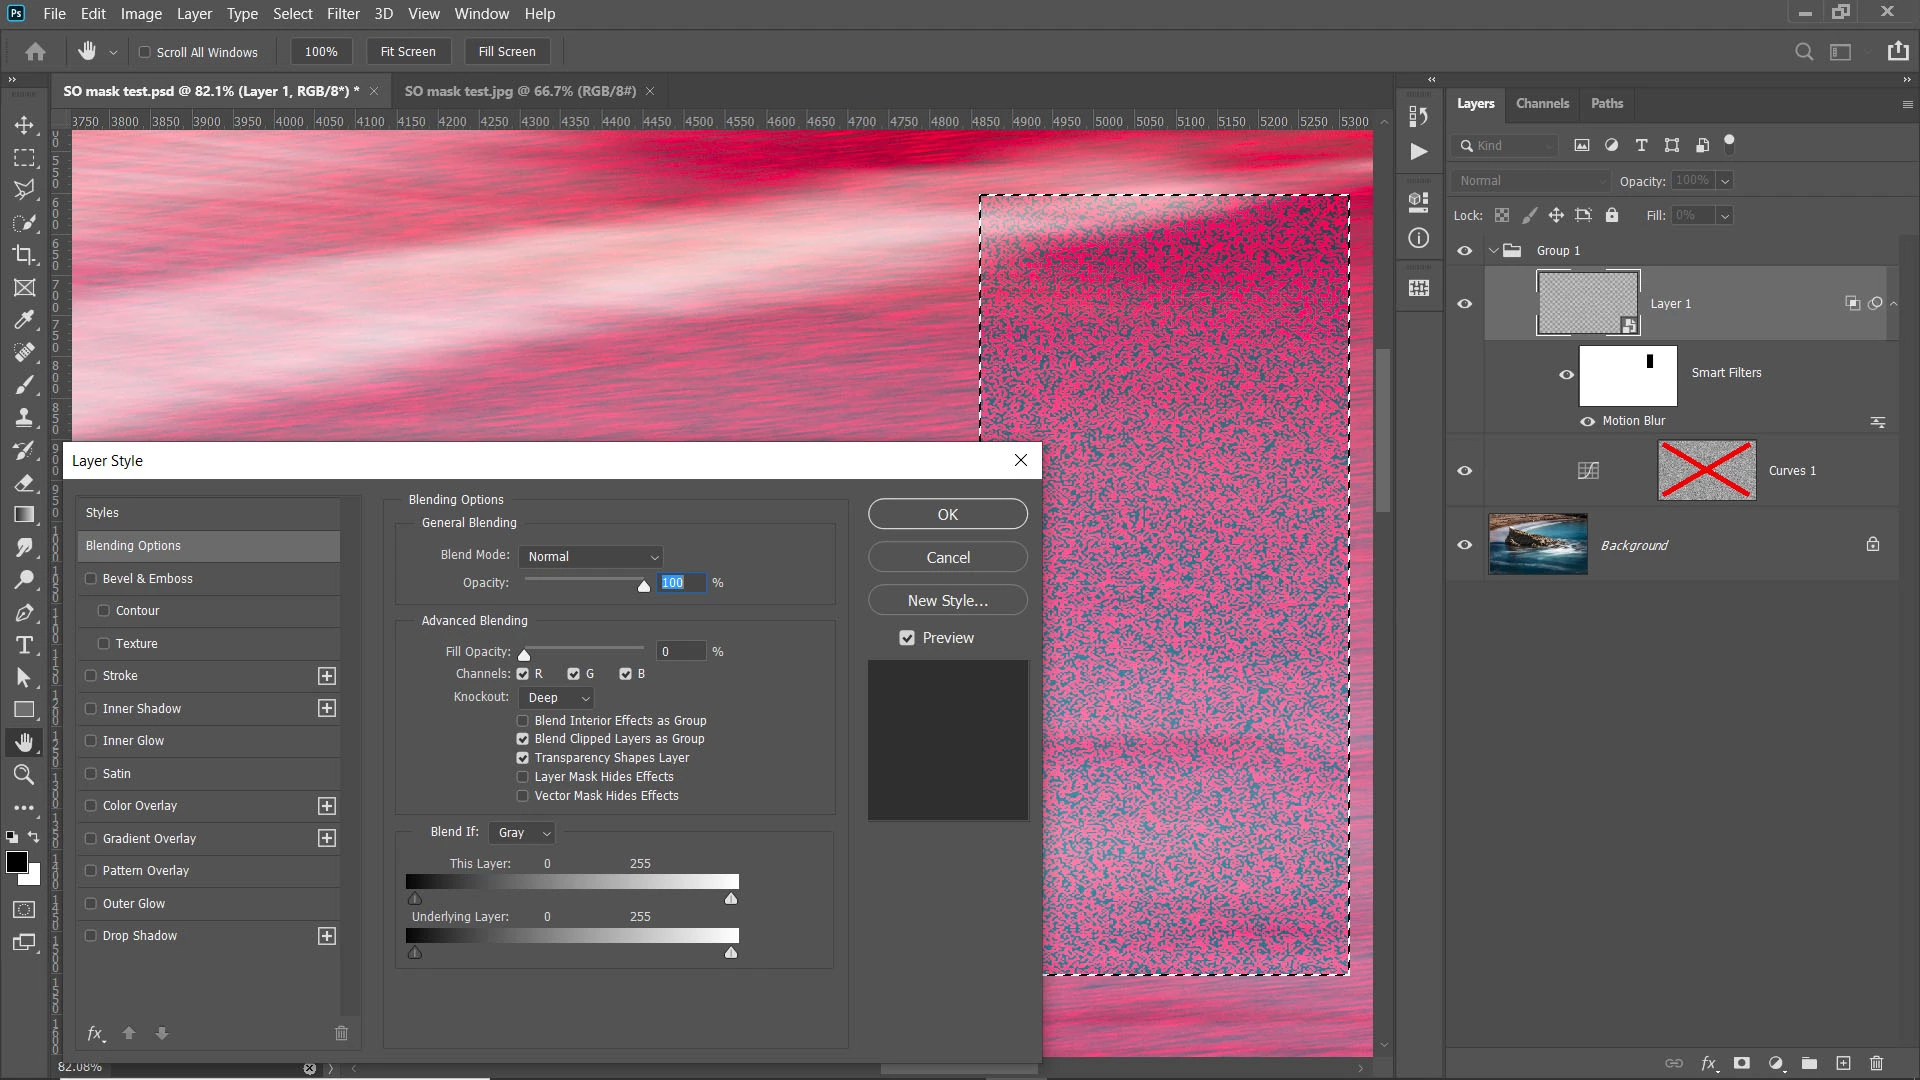Click the New Style... button

pyautogui.click(x=947, y=600)
